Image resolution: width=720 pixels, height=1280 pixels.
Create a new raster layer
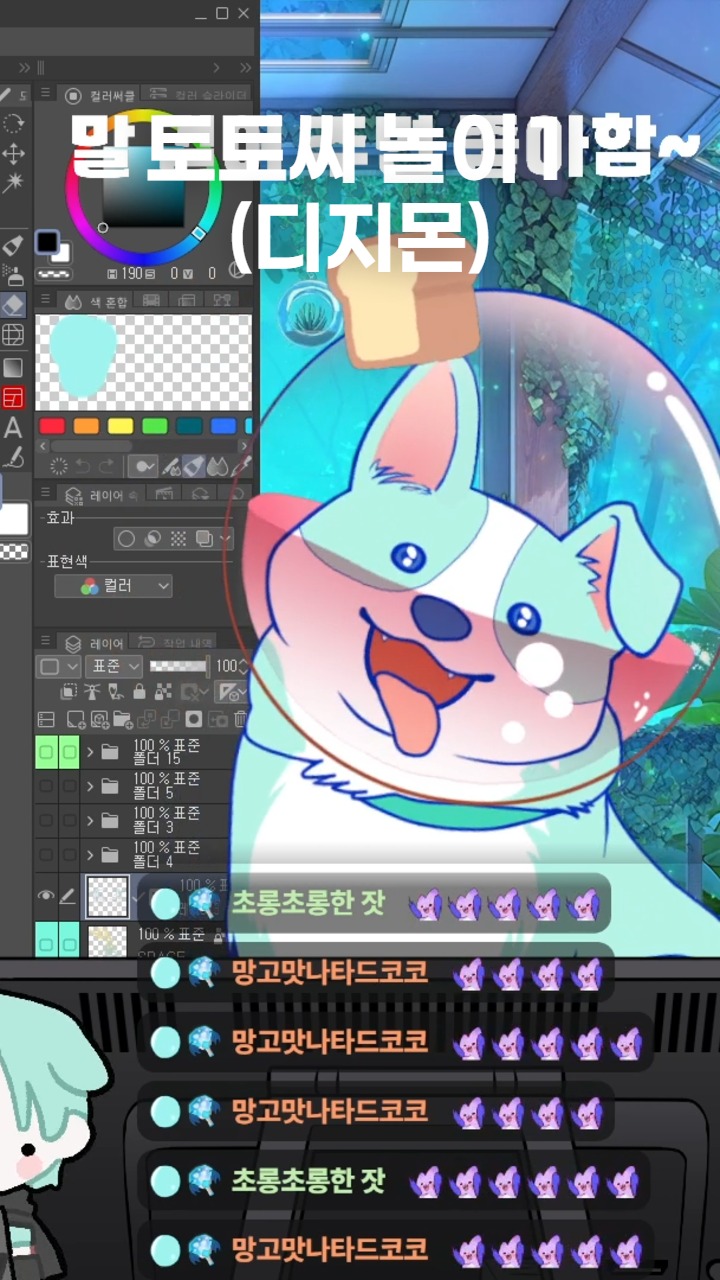[x=76, y=719]
